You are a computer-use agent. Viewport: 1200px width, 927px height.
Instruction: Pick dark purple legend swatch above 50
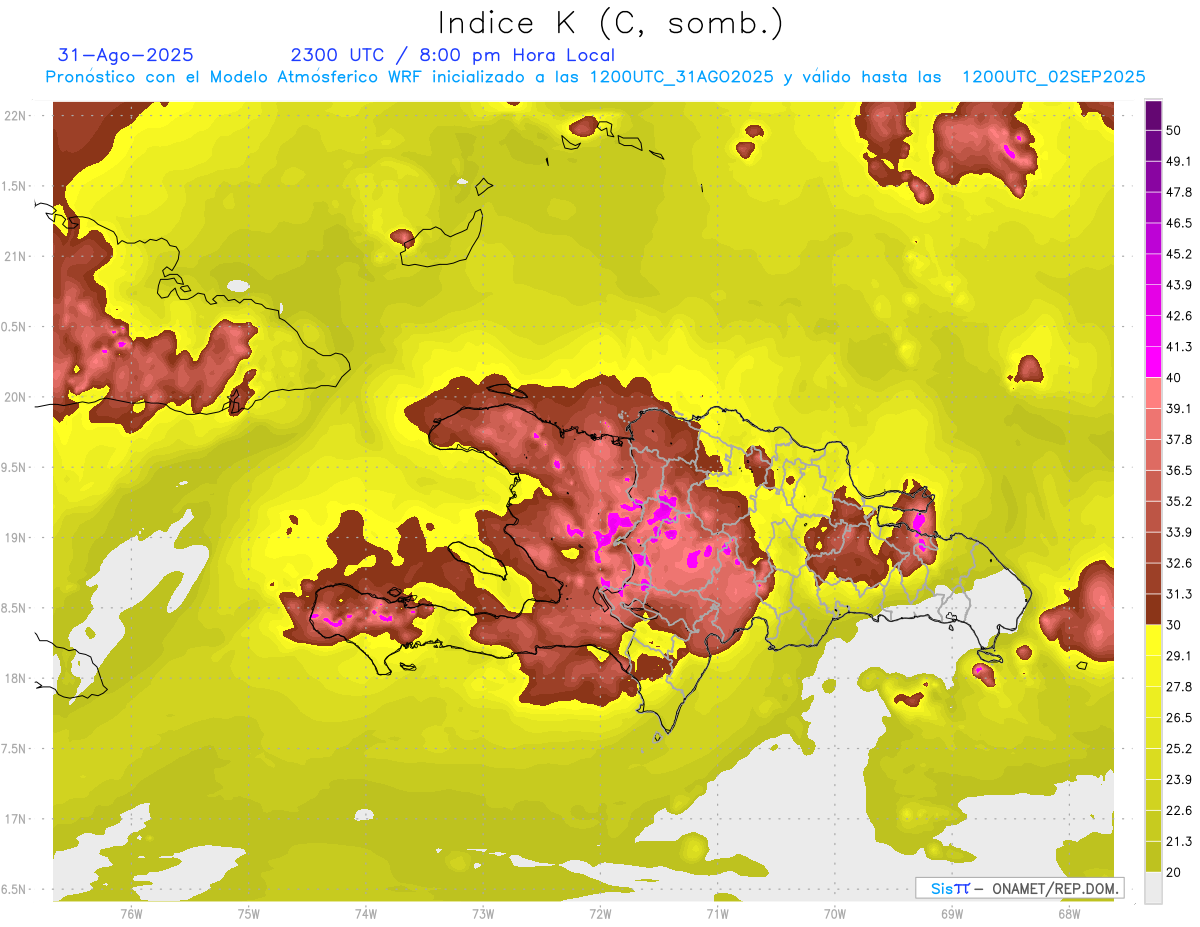[1153, 116]
